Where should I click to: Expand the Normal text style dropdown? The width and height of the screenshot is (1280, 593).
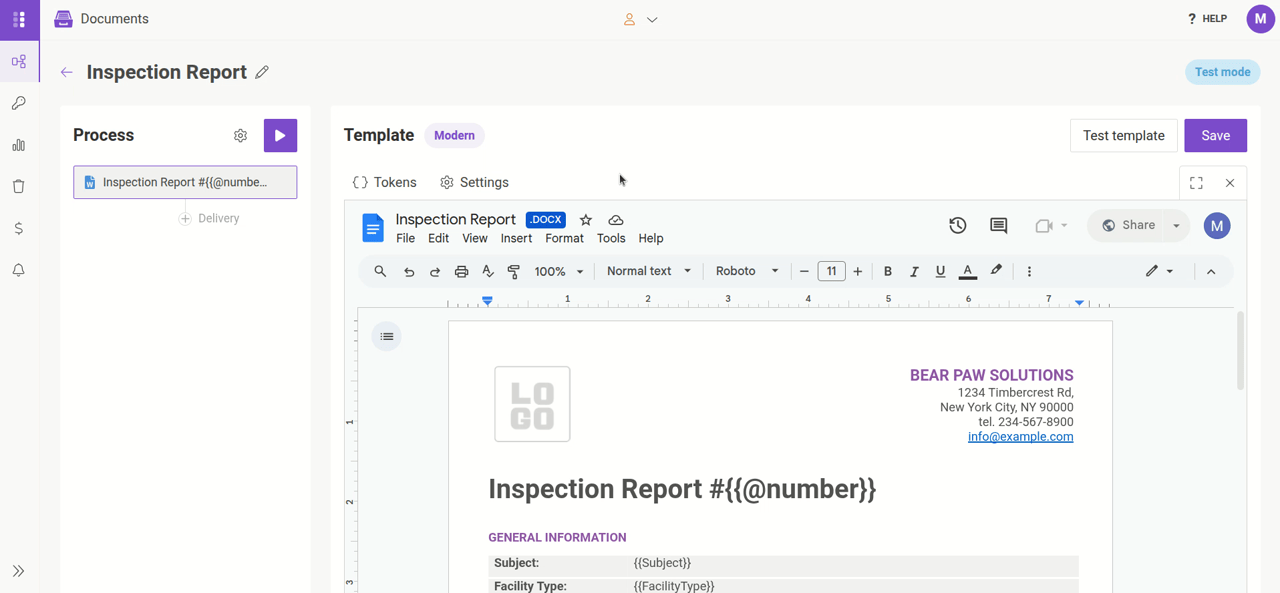pos(648,271)
